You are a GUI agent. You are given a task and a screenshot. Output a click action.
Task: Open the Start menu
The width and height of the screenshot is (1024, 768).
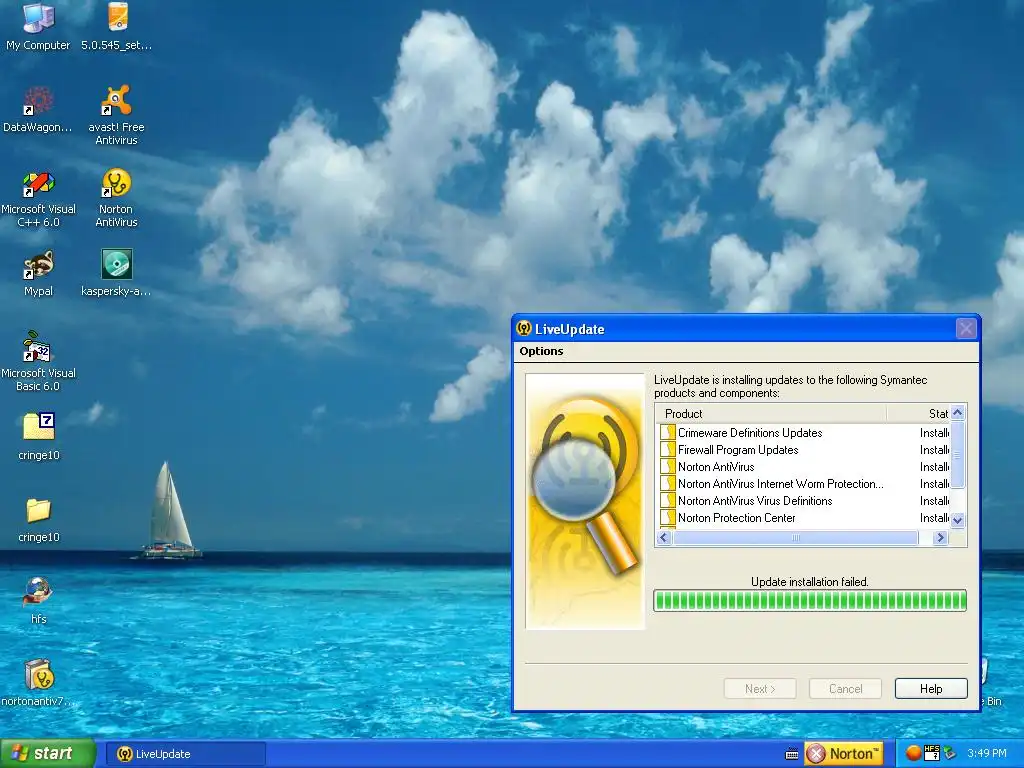click(47, 754)
